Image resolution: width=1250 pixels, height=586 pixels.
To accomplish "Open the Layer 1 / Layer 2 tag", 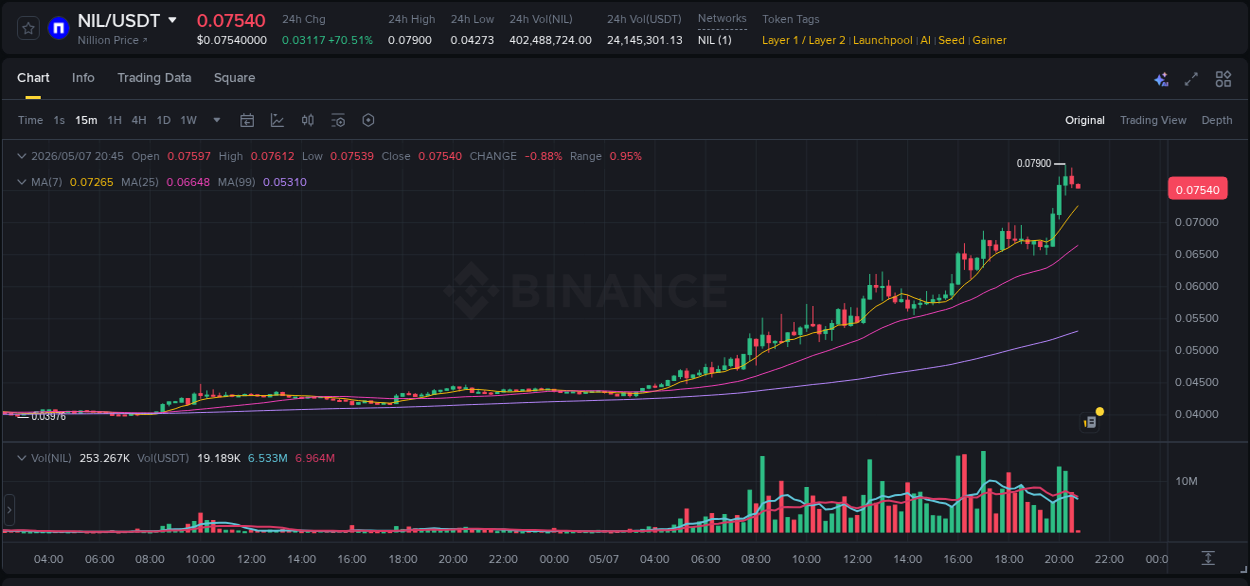I will (x=804, y=40).
